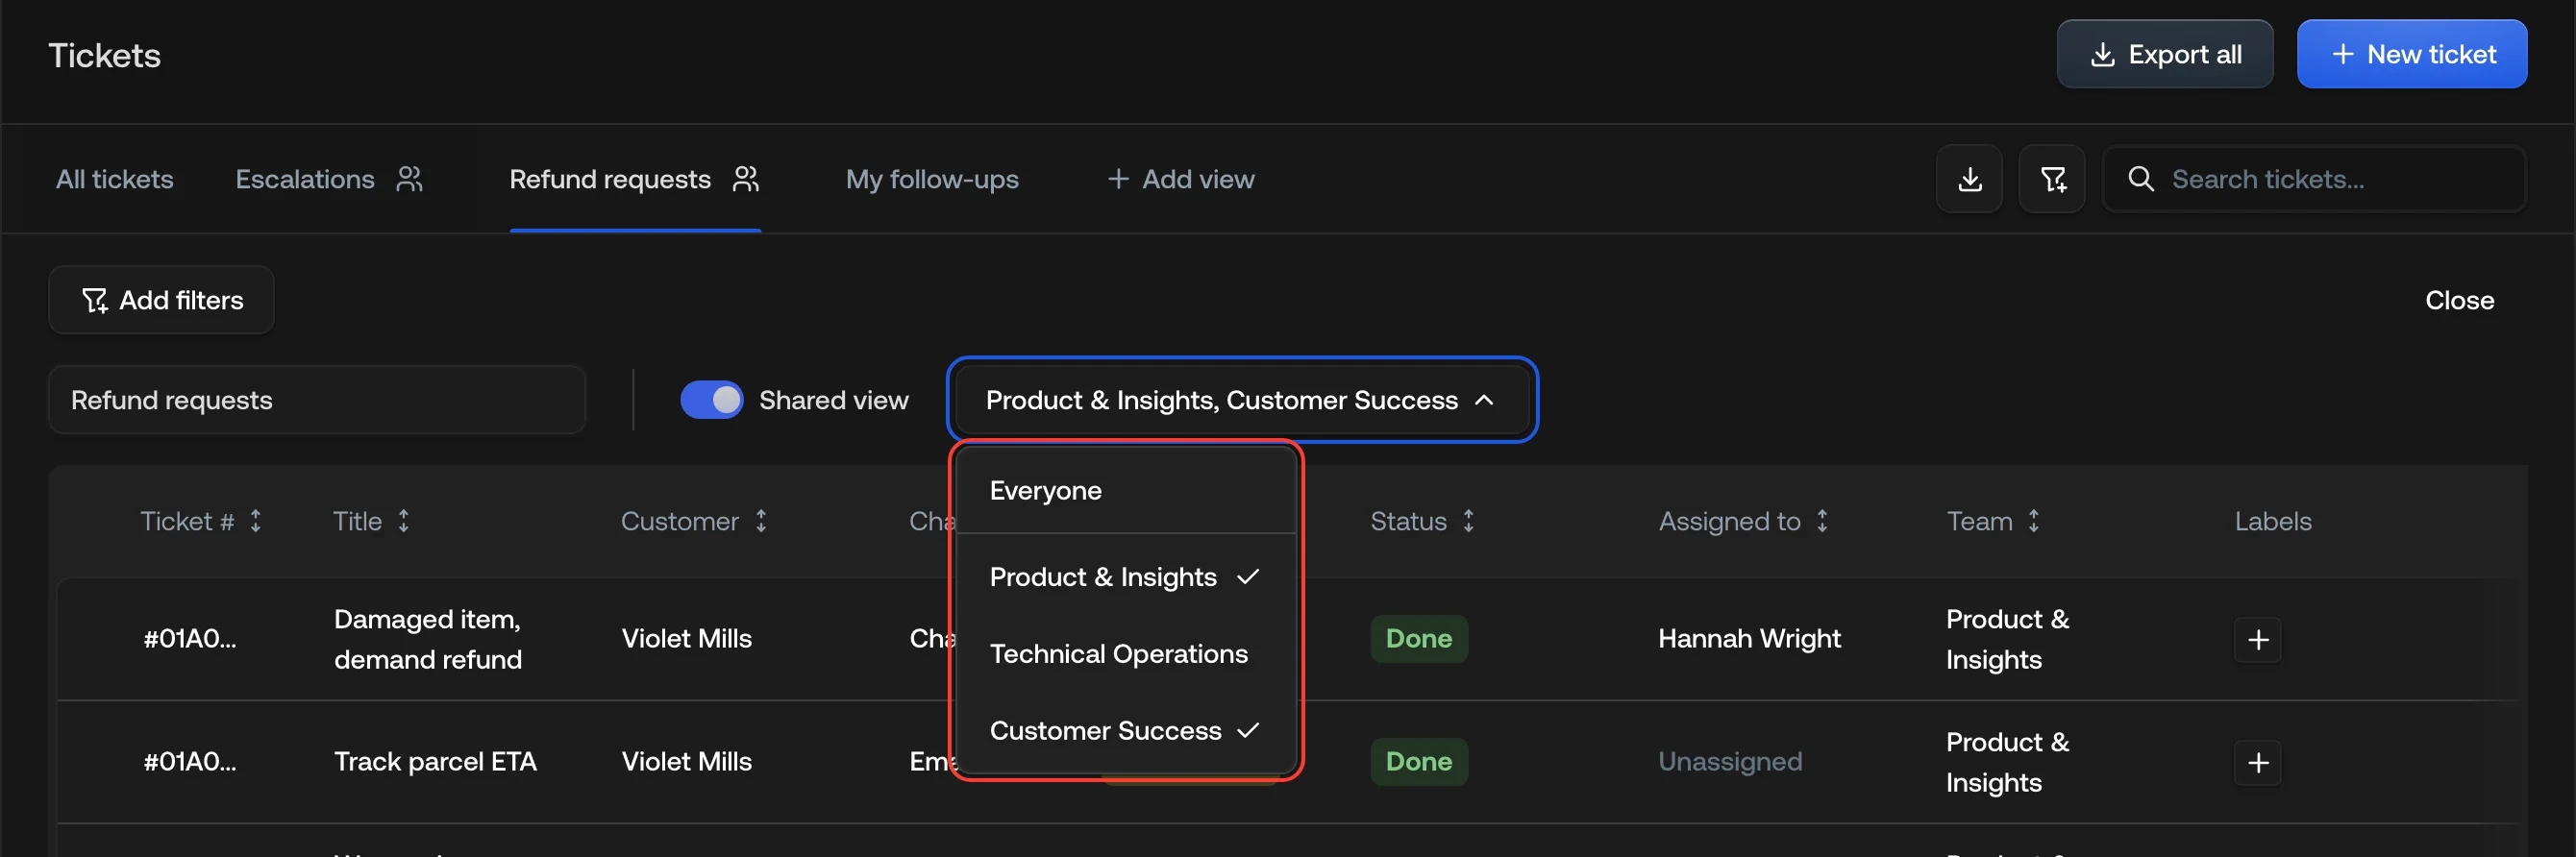This screenshot has width=2576, height=857.
Task: Create a New ticket
Action: click(x=2411, y=54)
